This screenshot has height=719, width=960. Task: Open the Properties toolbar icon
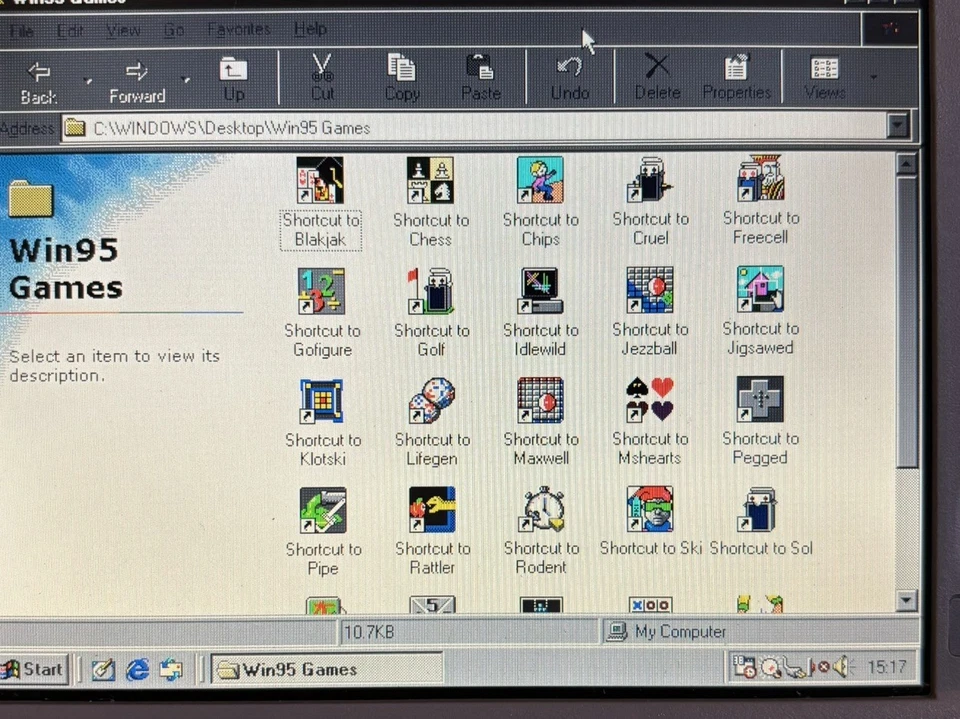coord(736,75)
